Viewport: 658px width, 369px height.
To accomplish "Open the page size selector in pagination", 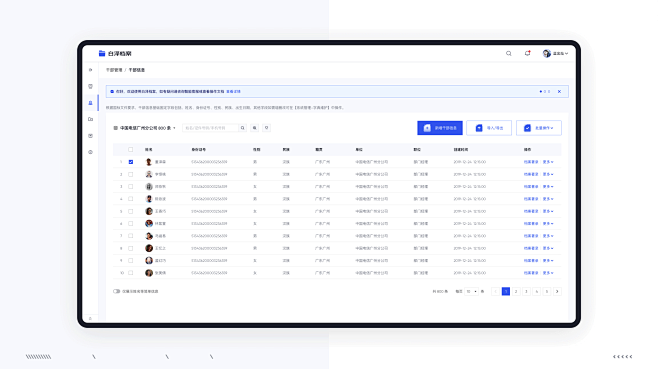I will [x=471, y=291].
